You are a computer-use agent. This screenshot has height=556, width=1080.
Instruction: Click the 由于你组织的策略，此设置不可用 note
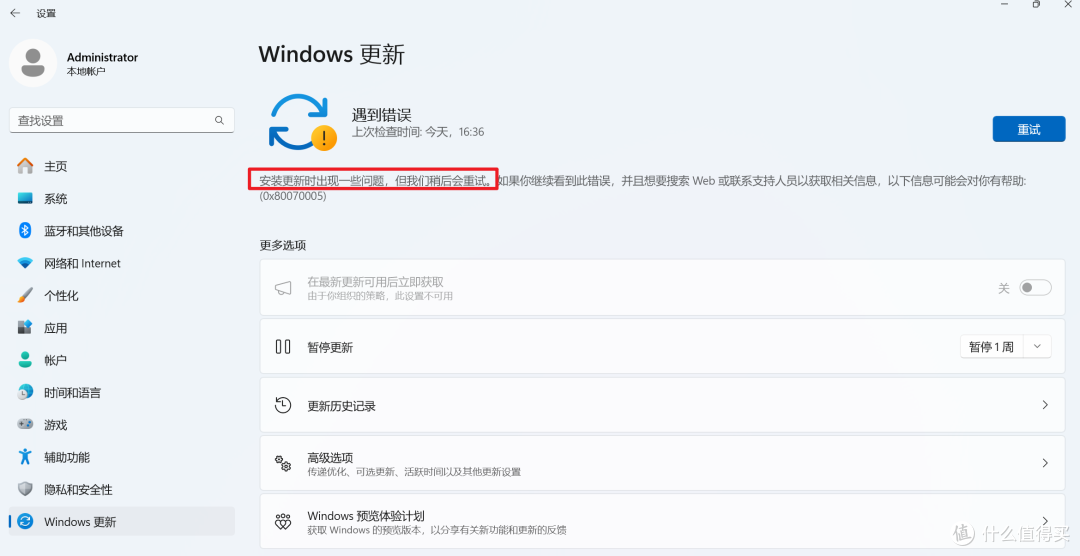click(x=380, y=296)
